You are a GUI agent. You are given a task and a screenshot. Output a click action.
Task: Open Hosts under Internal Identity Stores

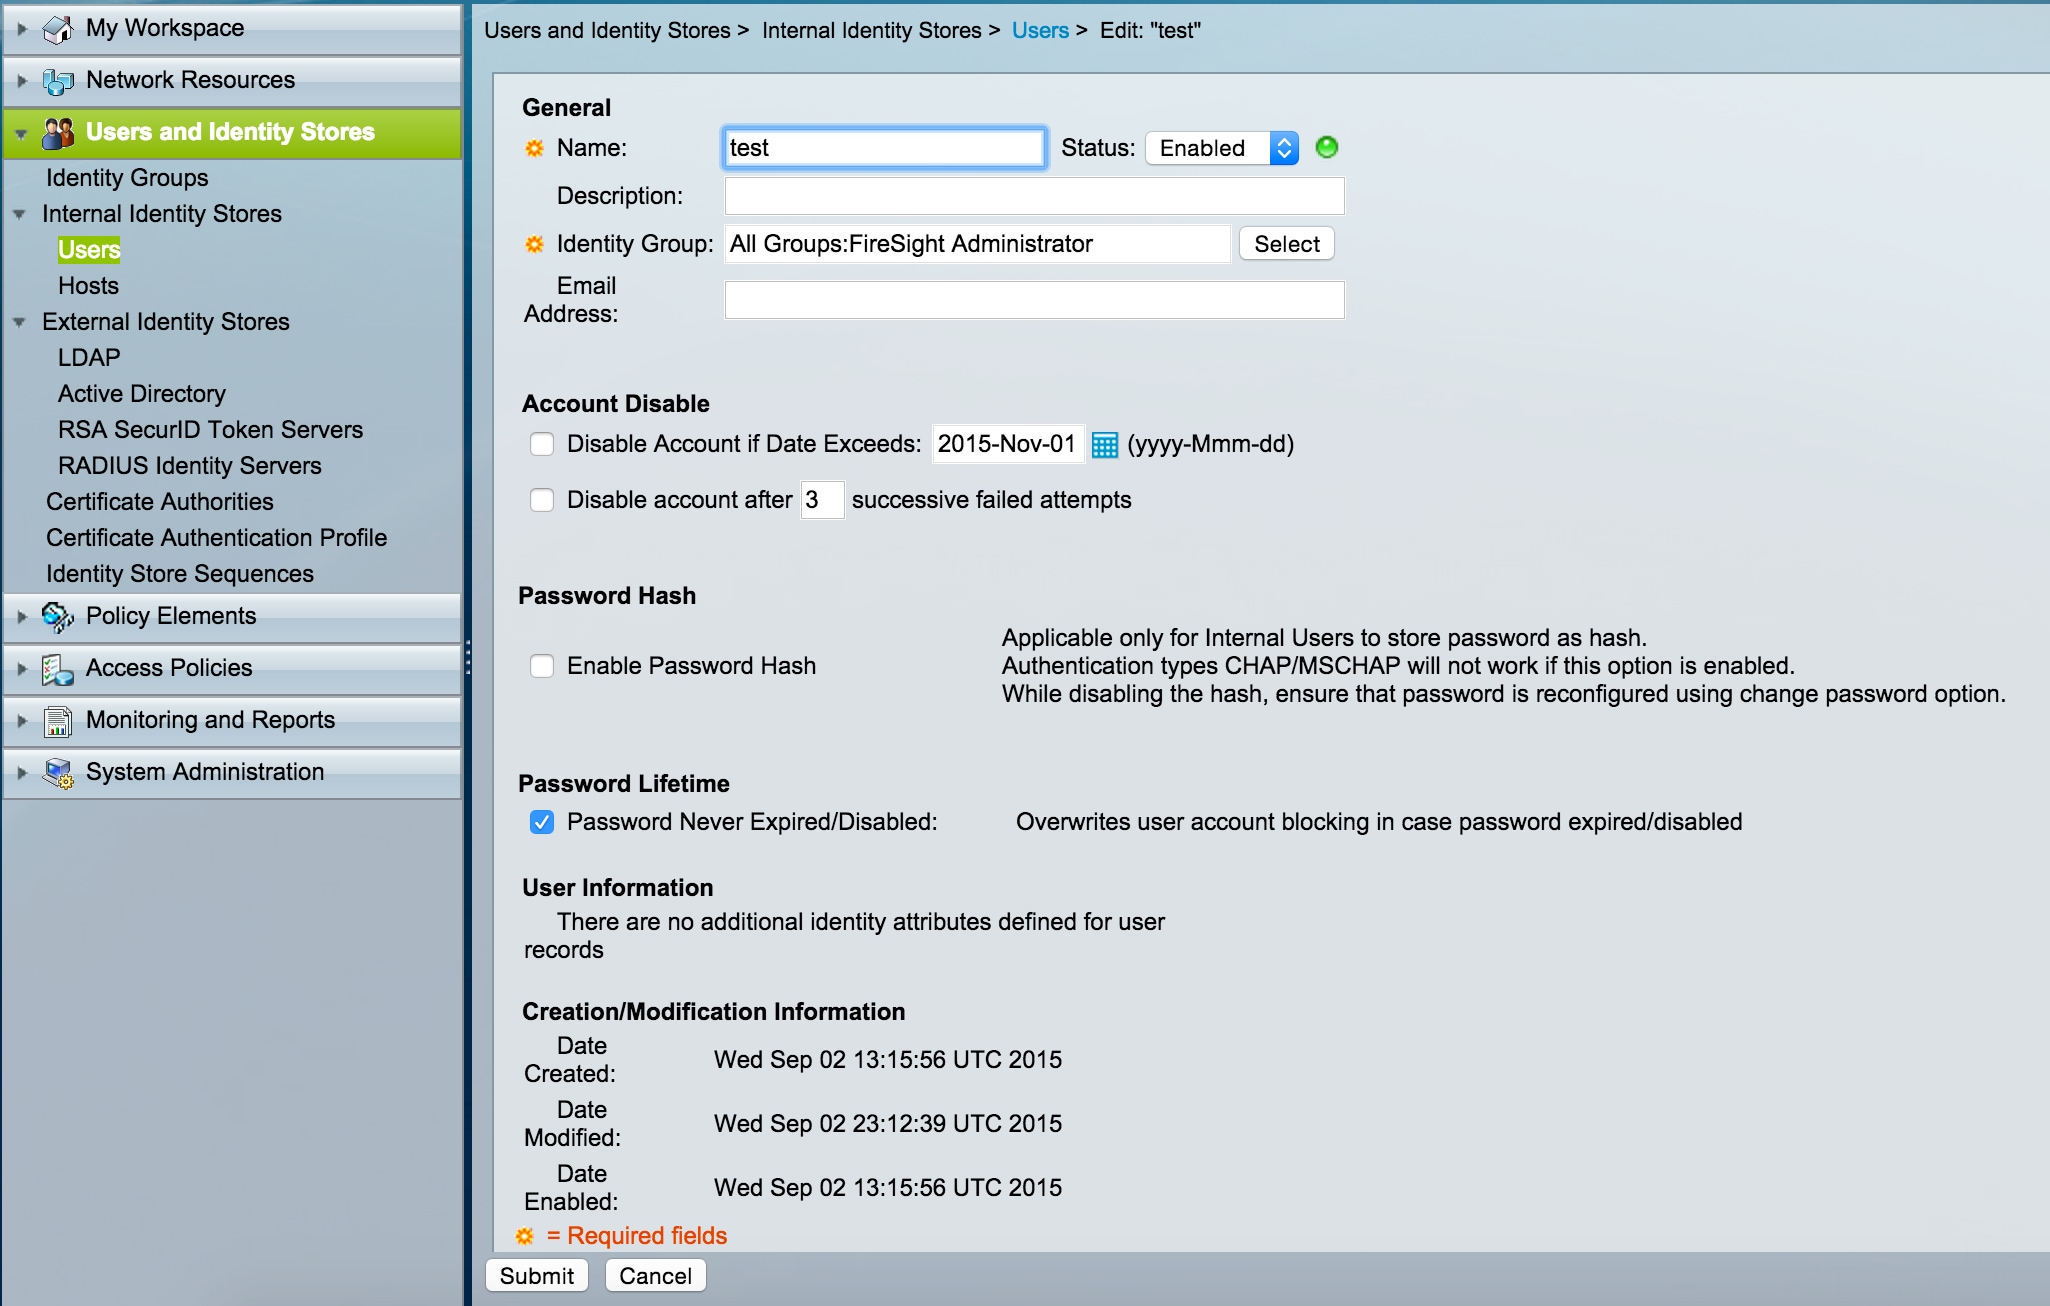pos(88,286)
